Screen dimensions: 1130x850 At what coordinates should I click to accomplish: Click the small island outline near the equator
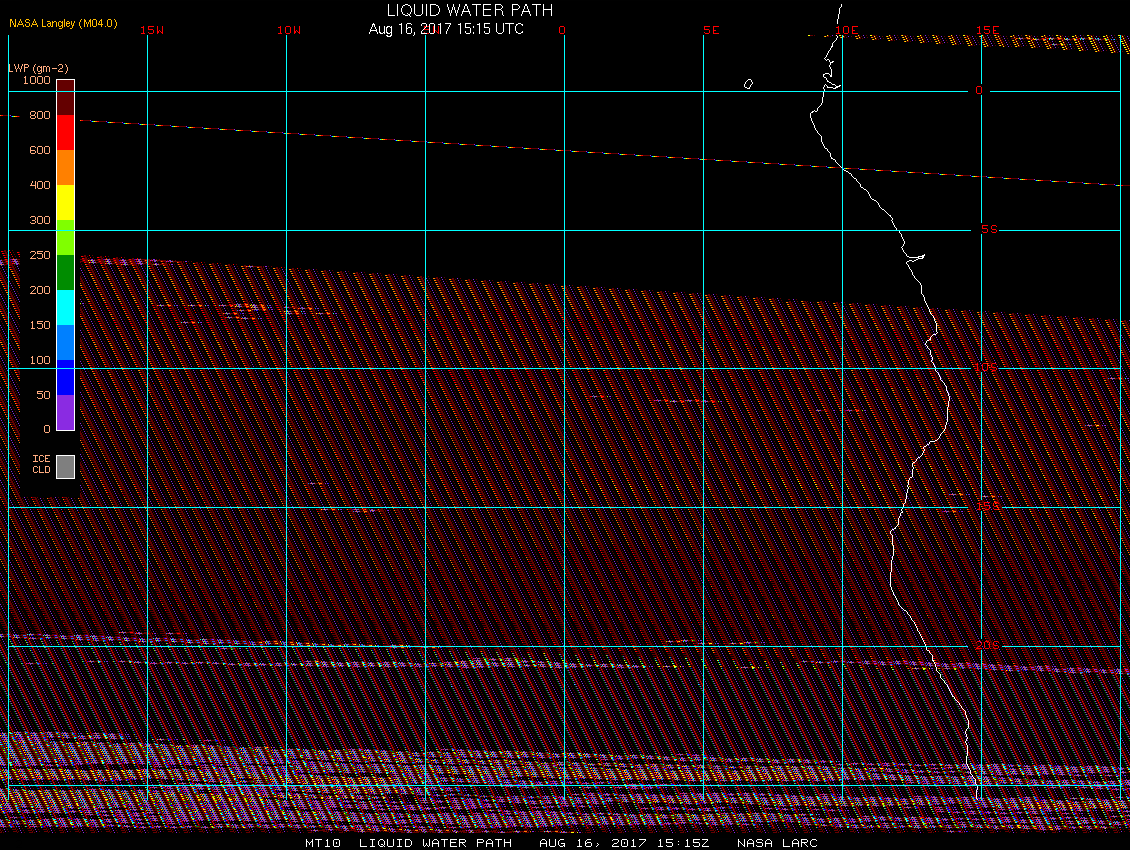[x=748, y=84]
